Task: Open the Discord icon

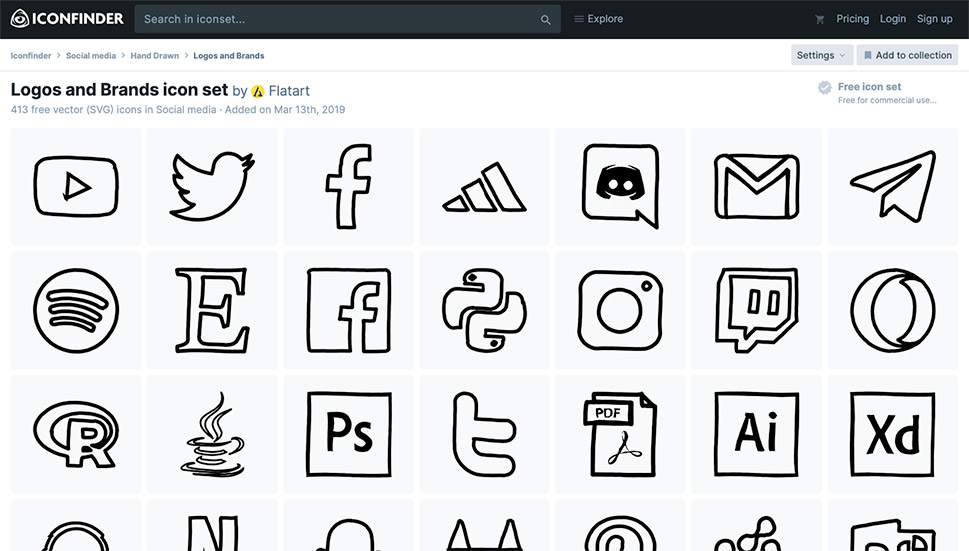Action: (620, 187)
